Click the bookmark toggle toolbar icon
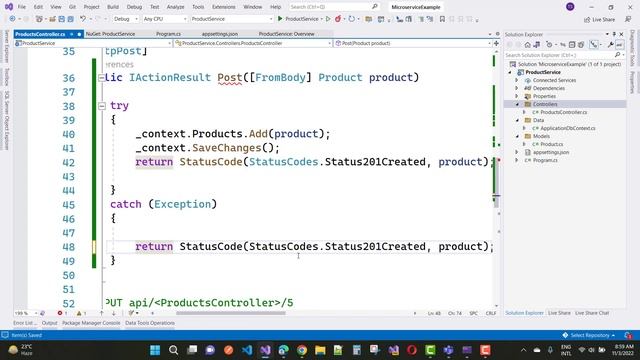Image resolution: width=640 pixels, height=360 pixels. pyautogui.click(x=442, y=19)
